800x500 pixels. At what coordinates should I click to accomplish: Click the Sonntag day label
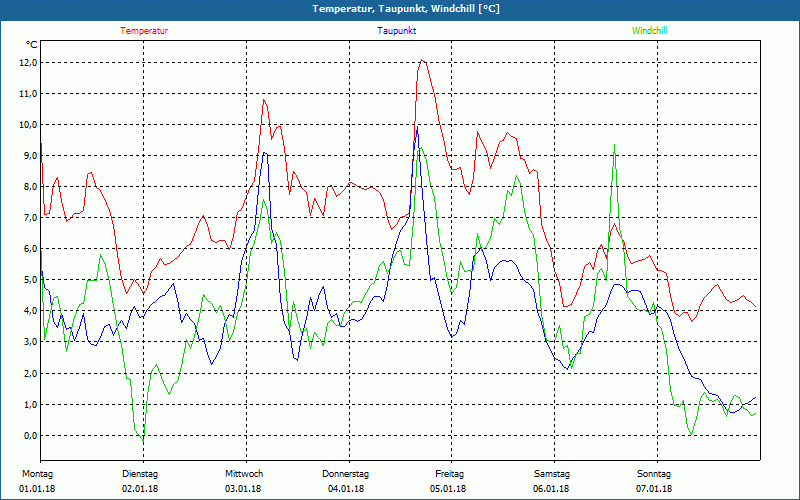(x=654, y=474)
